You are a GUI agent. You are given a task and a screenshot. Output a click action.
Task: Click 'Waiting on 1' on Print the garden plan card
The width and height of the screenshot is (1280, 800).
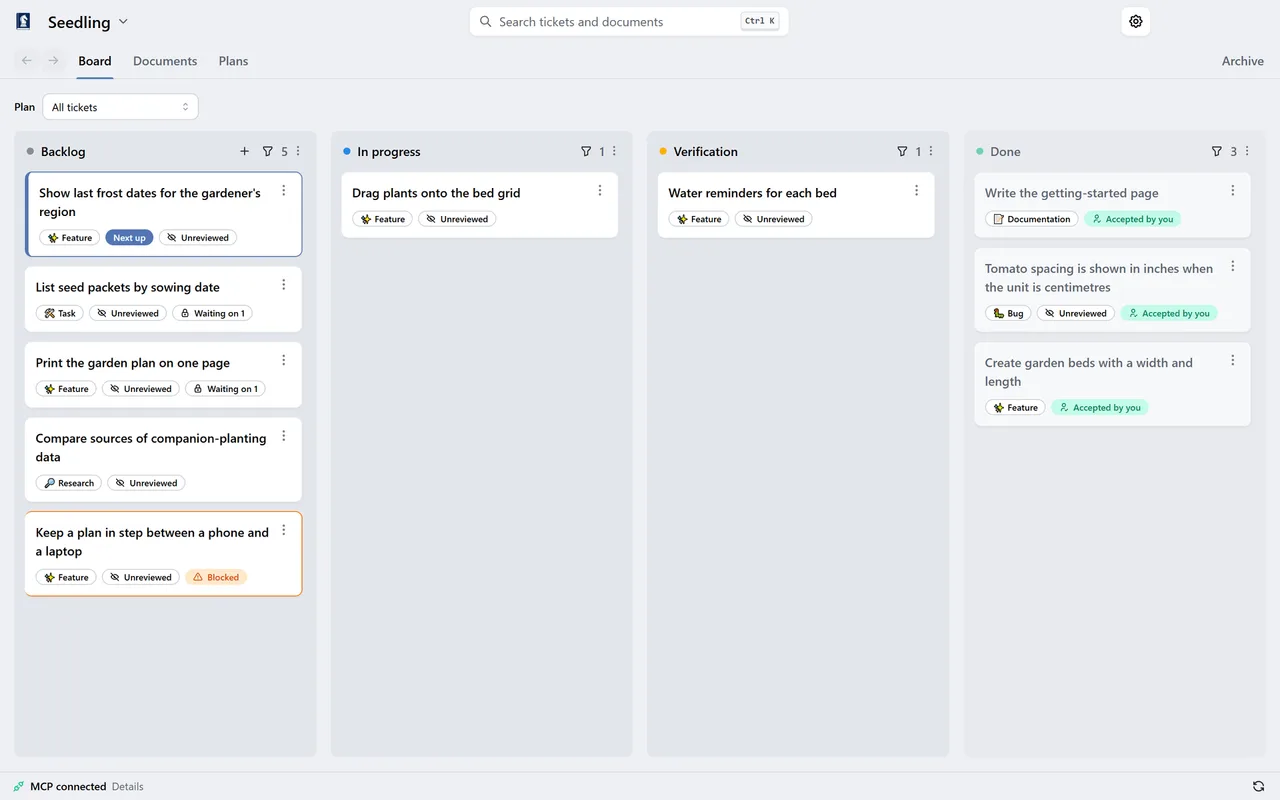pos(225,389)
